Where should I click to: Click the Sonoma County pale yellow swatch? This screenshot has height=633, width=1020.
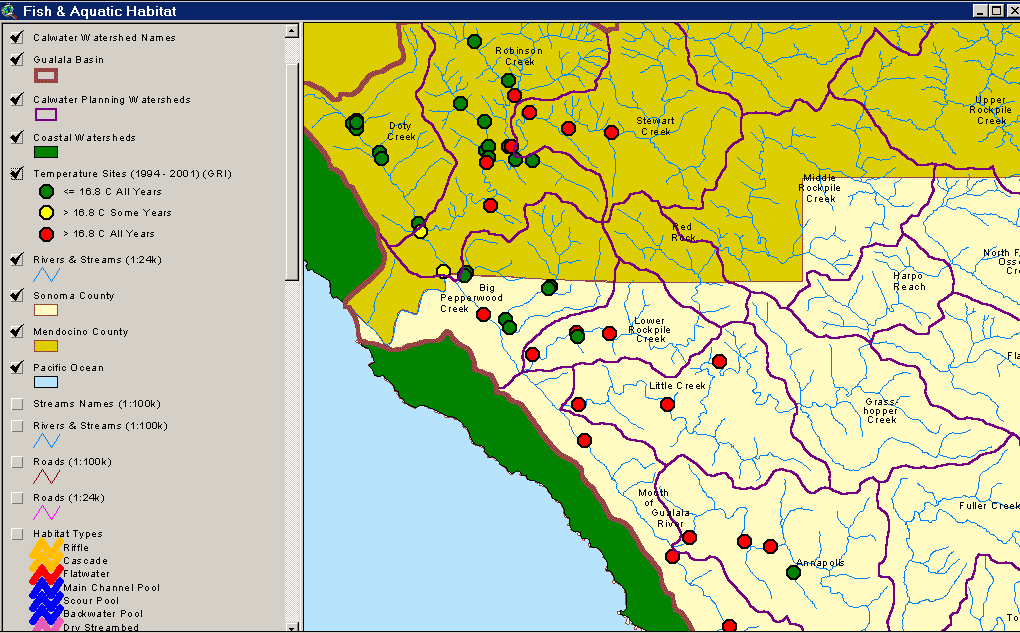(x=46, y=310)
